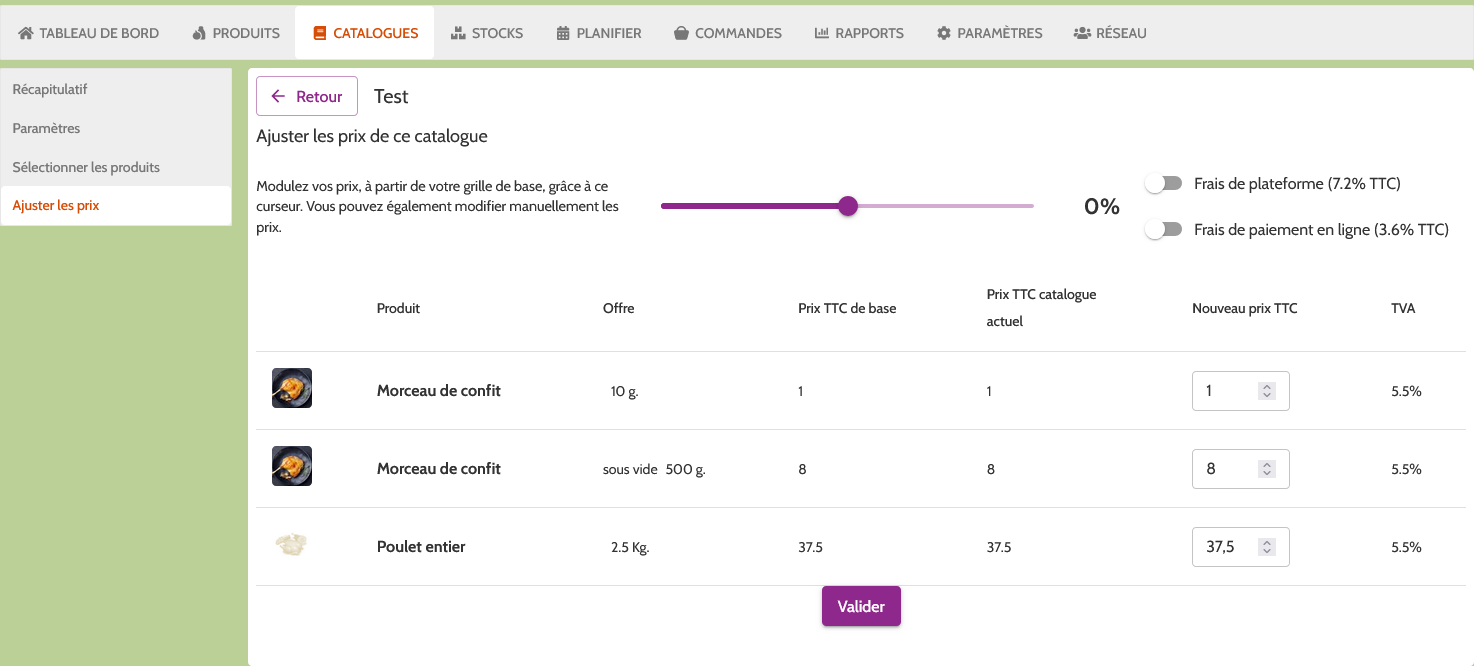
Task: Click the home icon beside Tableau de bord
Action: click(x=26, y=33)
